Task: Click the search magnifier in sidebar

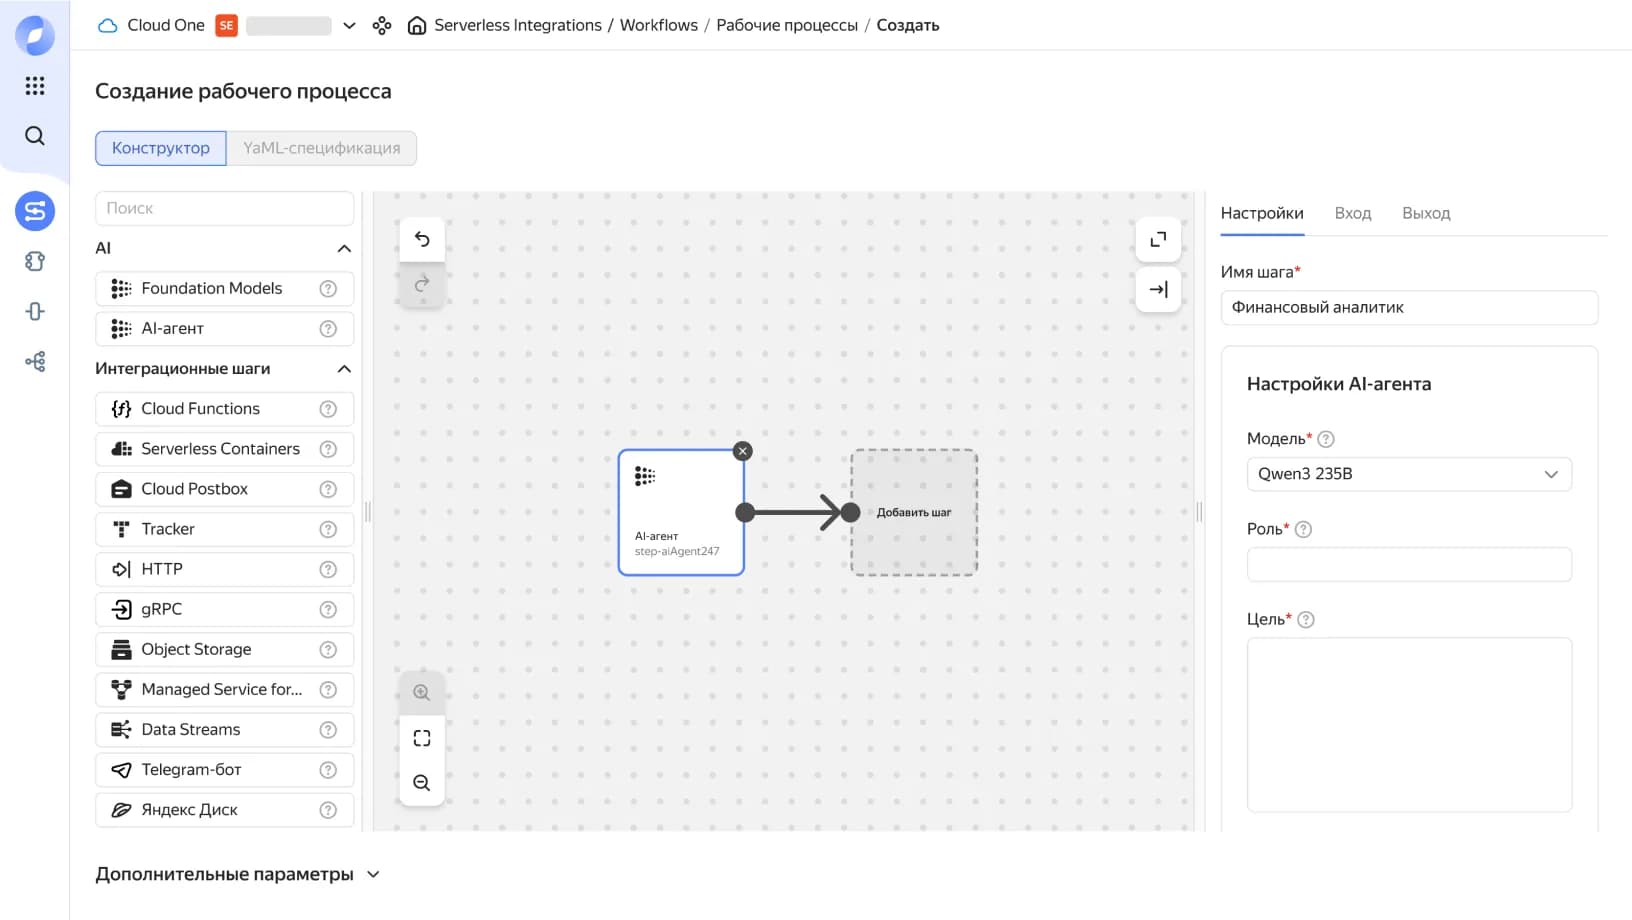Action: 35,136
